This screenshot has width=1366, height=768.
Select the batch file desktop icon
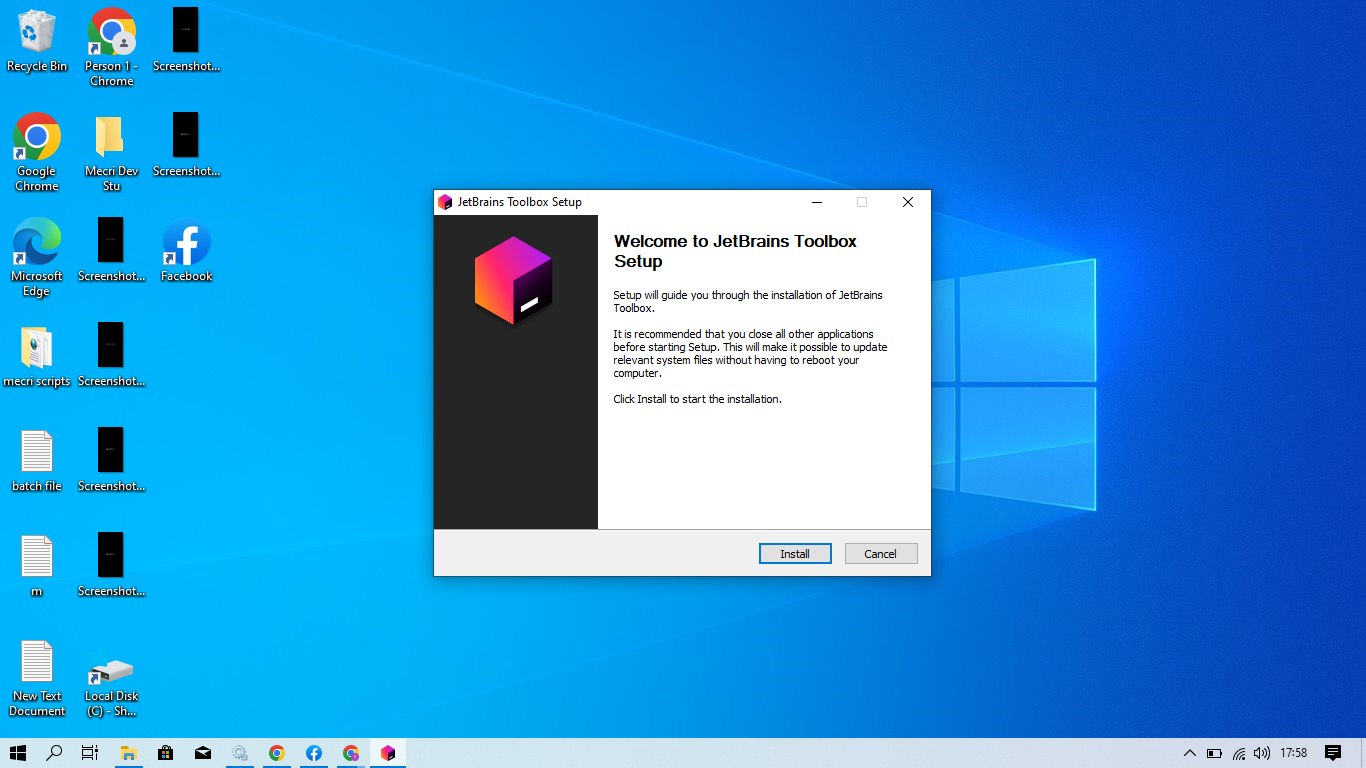(x=37, y=461)
